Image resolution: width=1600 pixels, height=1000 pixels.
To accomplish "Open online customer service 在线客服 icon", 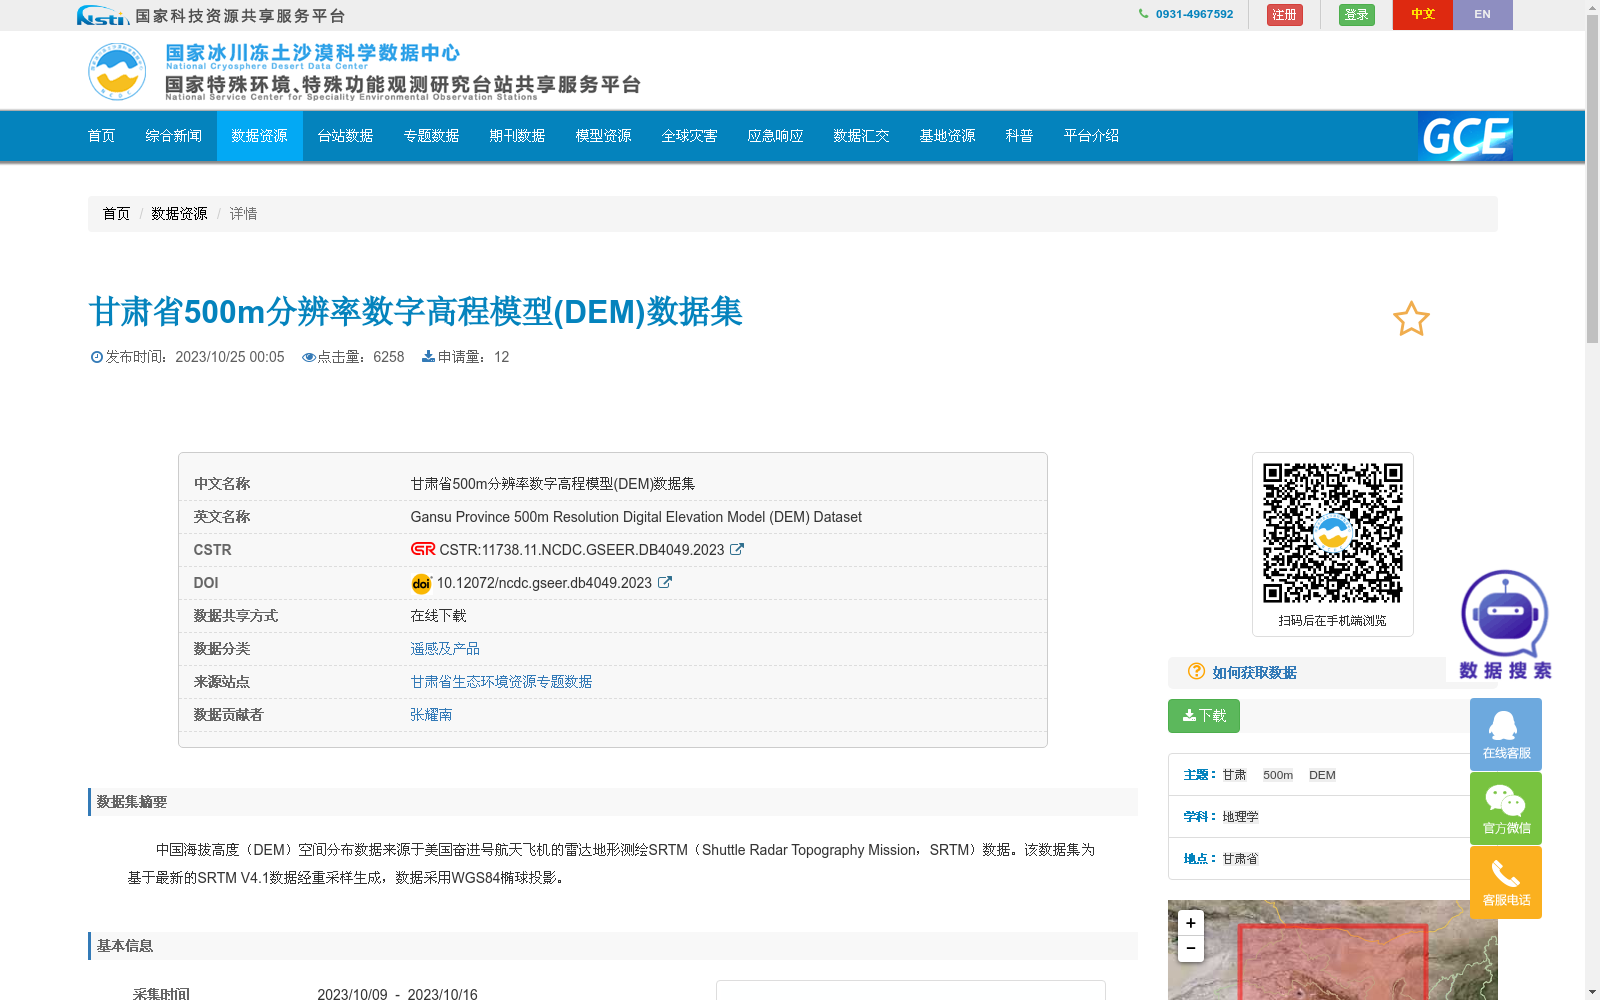I will (1505, 733).
